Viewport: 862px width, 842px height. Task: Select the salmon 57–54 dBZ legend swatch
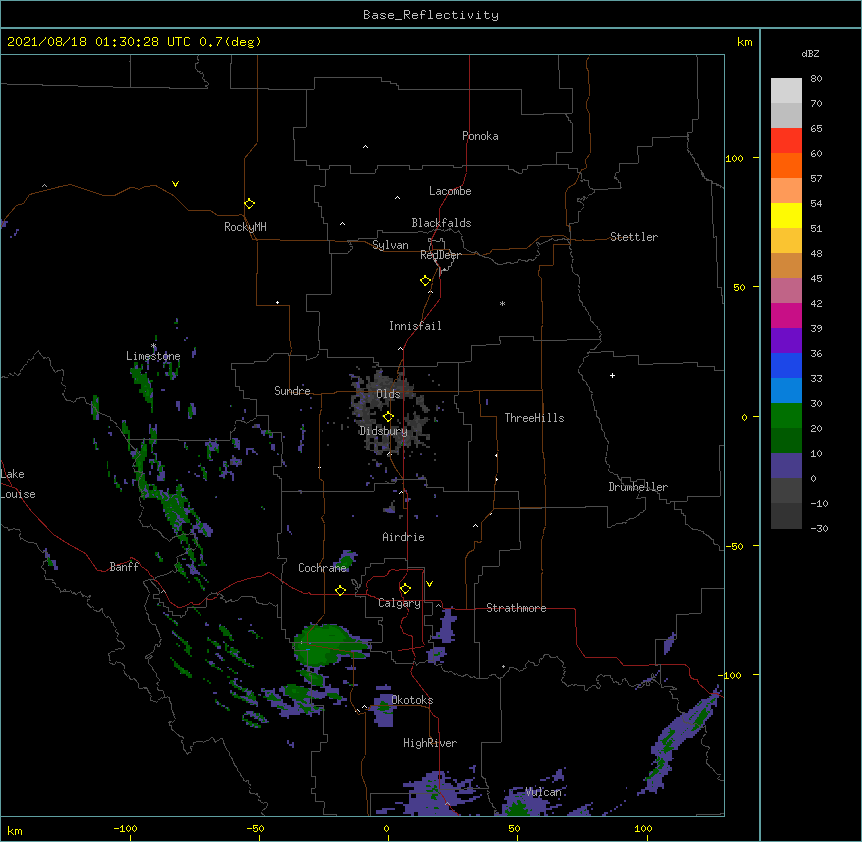pos(786,190)
